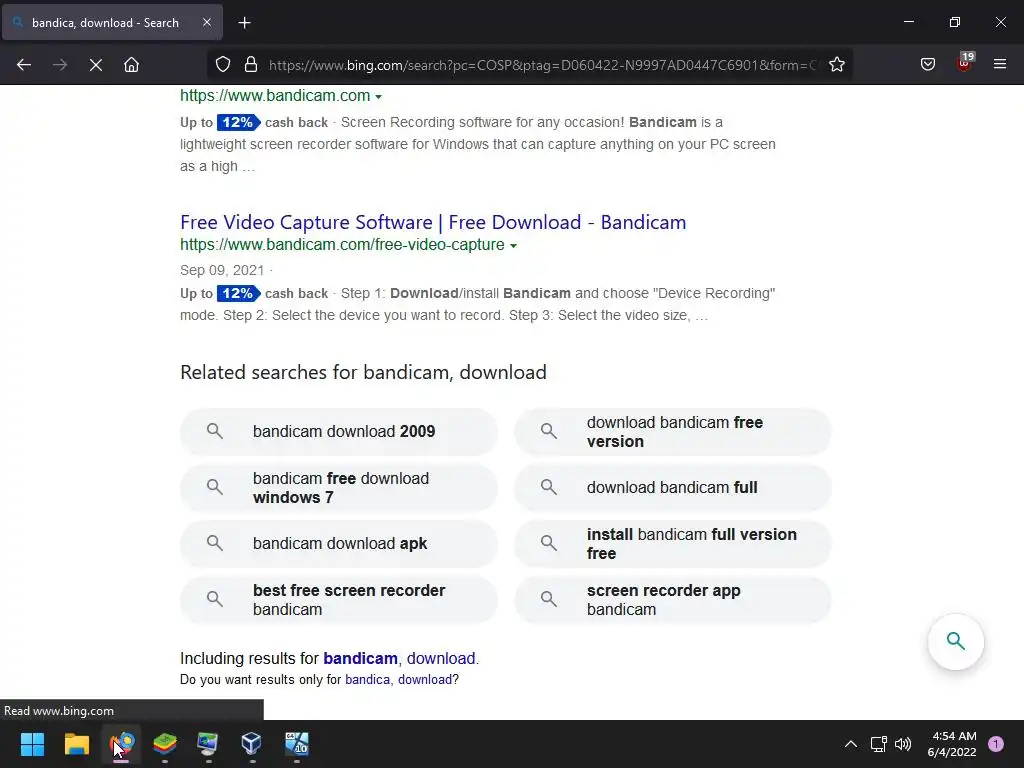Click the bold bandicam link in Including results

tap(360, 658)
